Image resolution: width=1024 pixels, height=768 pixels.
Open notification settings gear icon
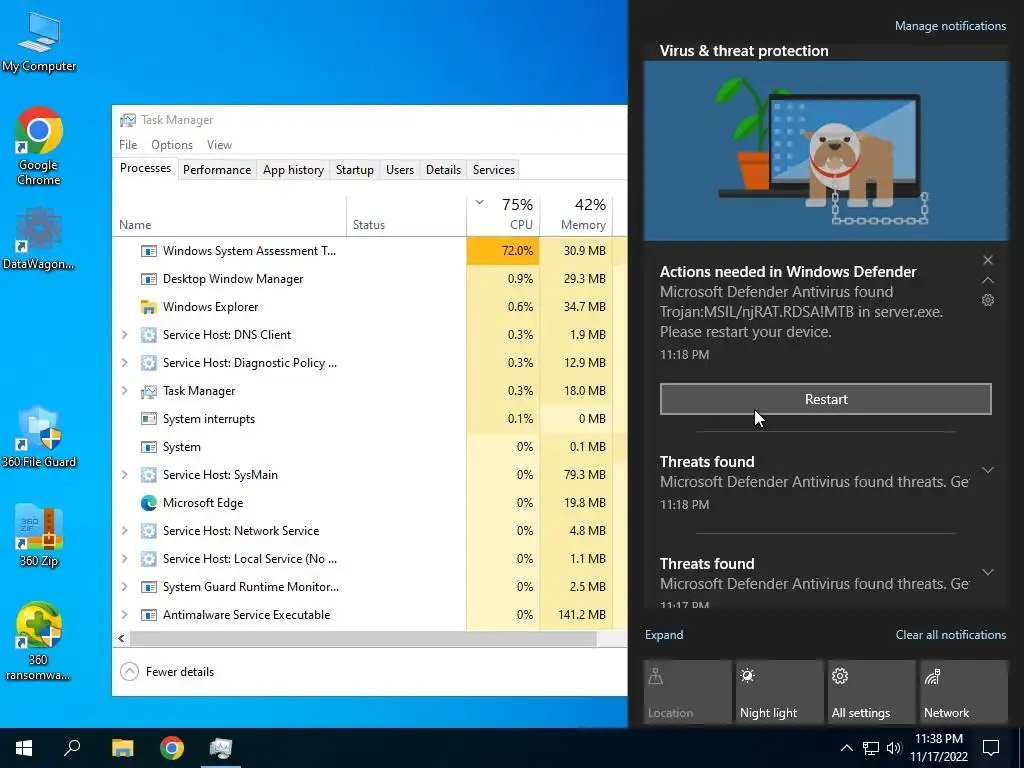(x=988, y=300)
